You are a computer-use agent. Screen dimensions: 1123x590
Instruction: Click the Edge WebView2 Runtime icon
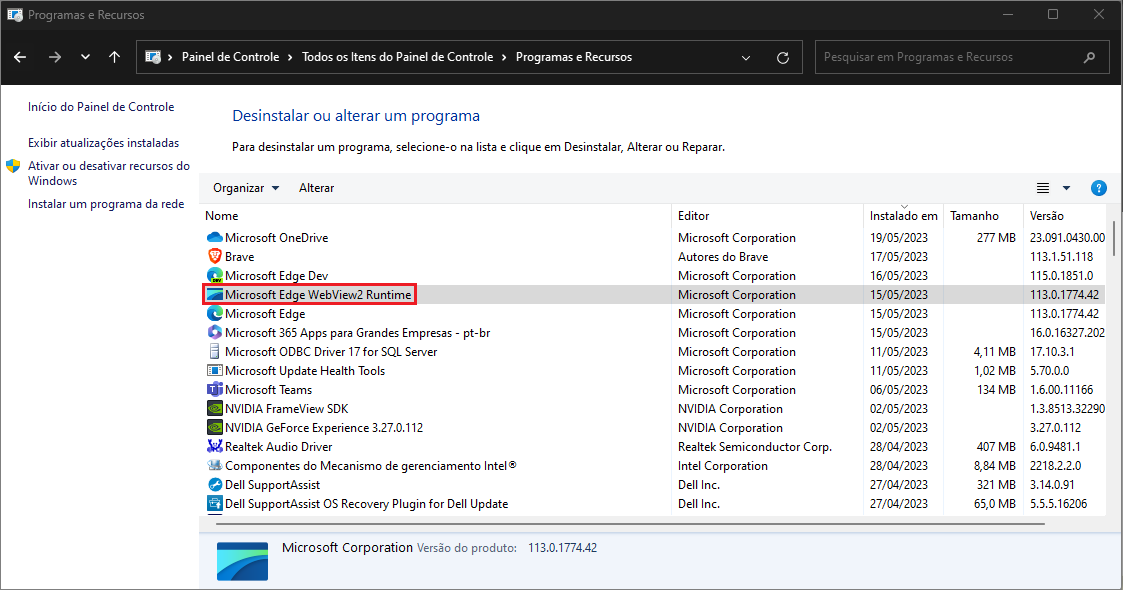214,294
